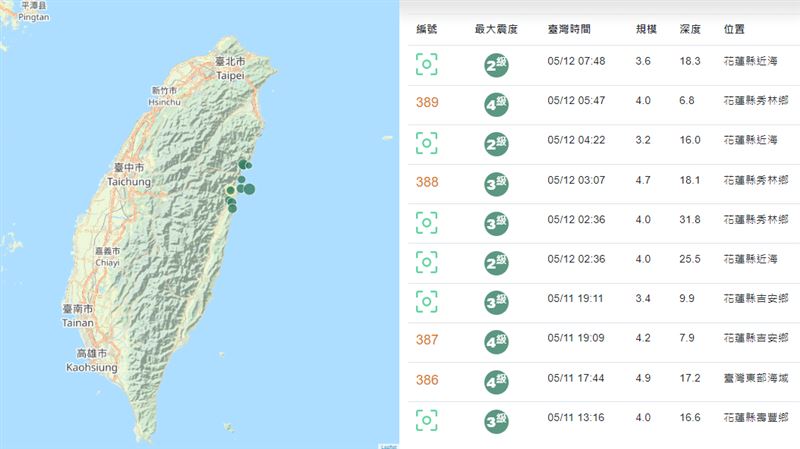Click the intensity 3 badge for the 31.8 depth quake

[496, 223]
